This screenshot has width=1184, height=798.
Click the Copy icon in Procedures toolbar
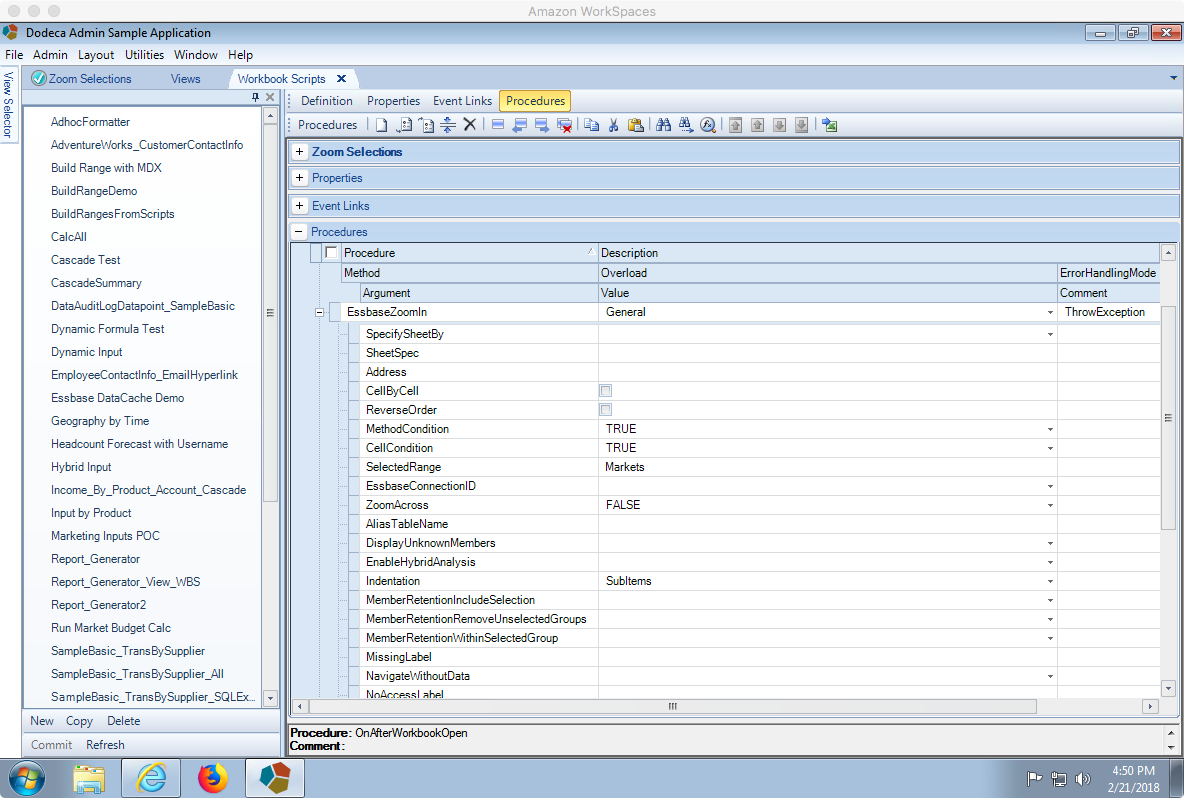pos(592,125)
